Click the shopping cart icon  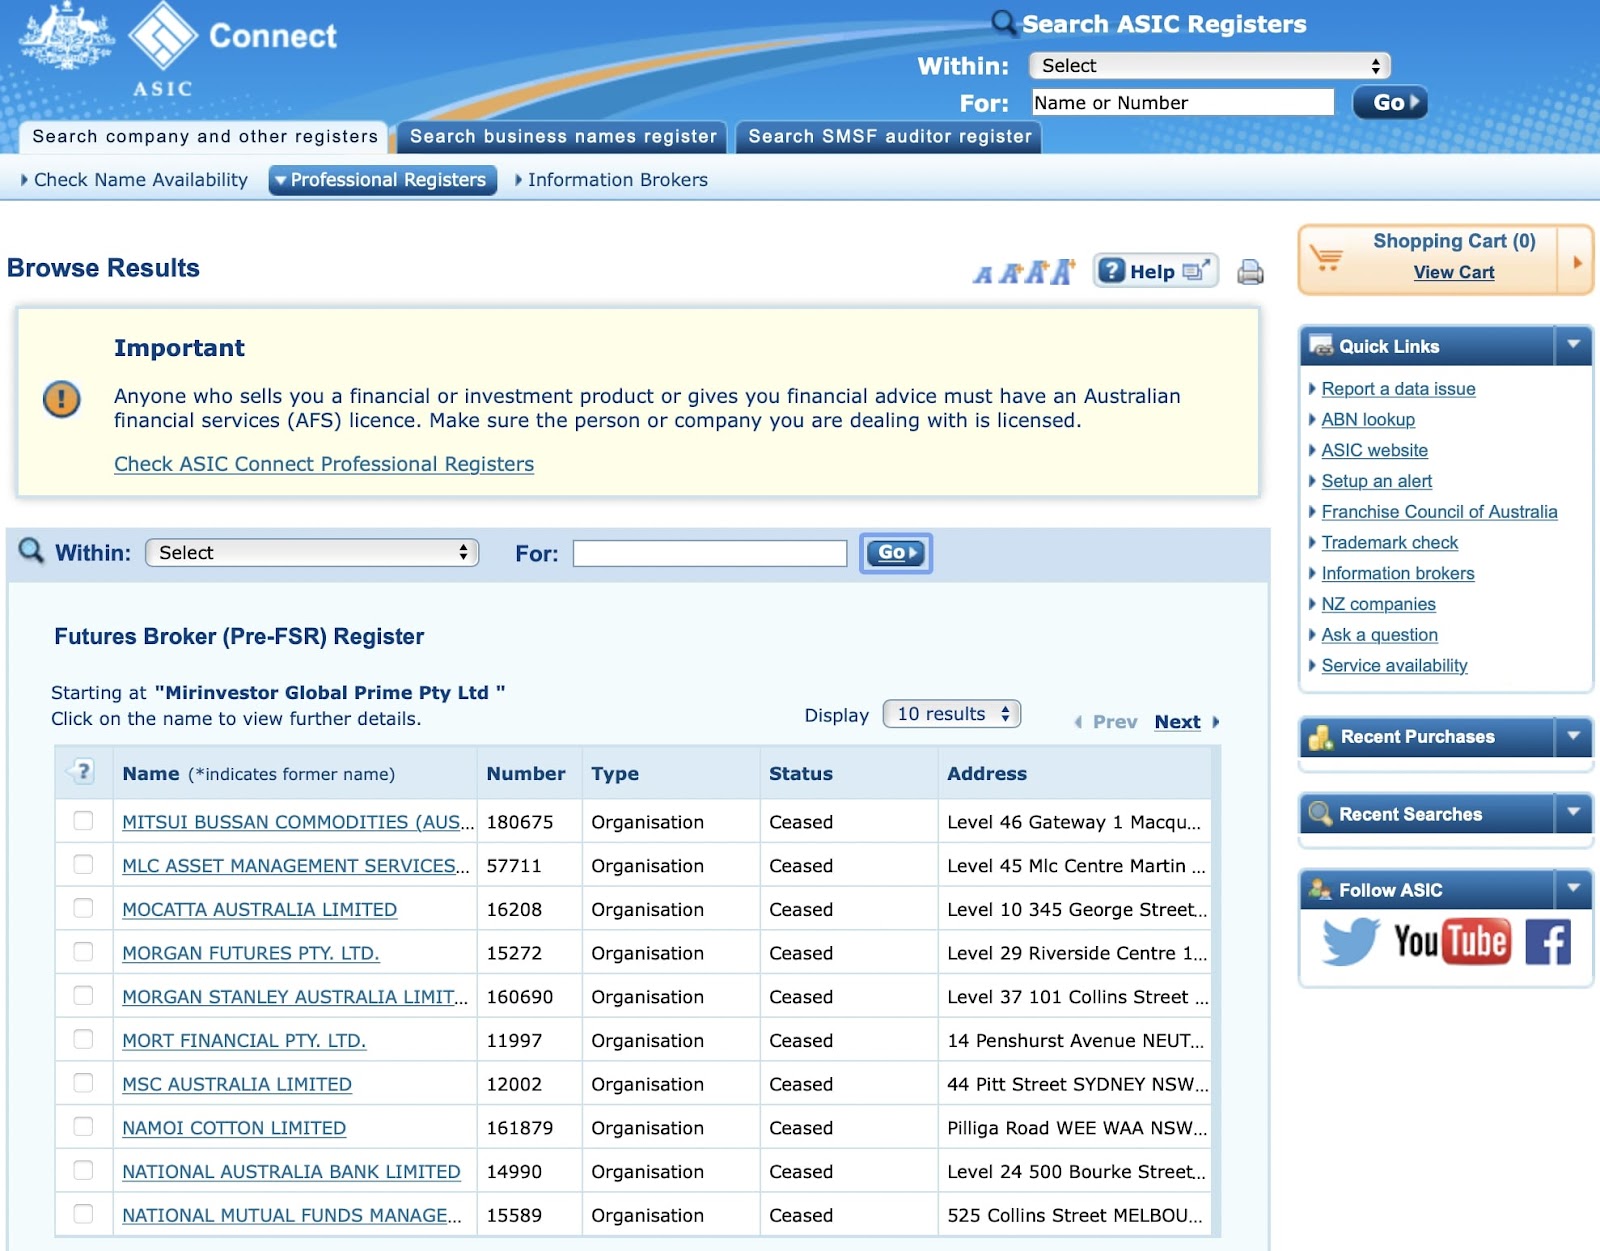[1327, 259]
